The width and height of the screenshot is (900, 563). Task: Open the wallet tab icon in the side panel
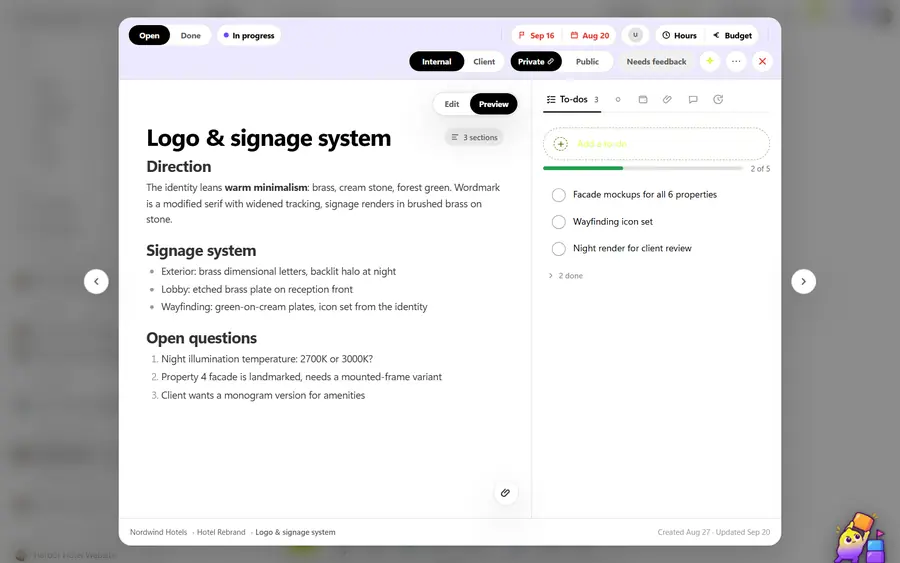tap(643, 99)
